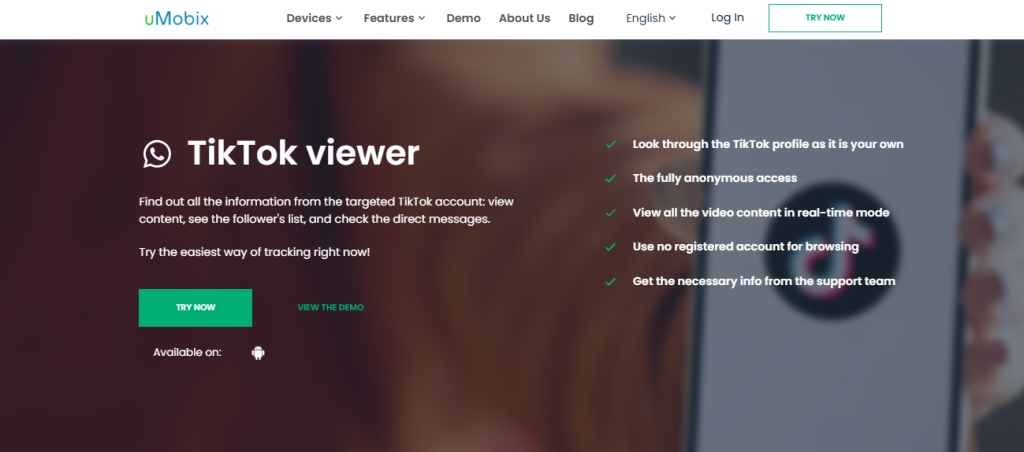
Task: Click checkmark next to 'Use no registered account'
Action: 610,247
